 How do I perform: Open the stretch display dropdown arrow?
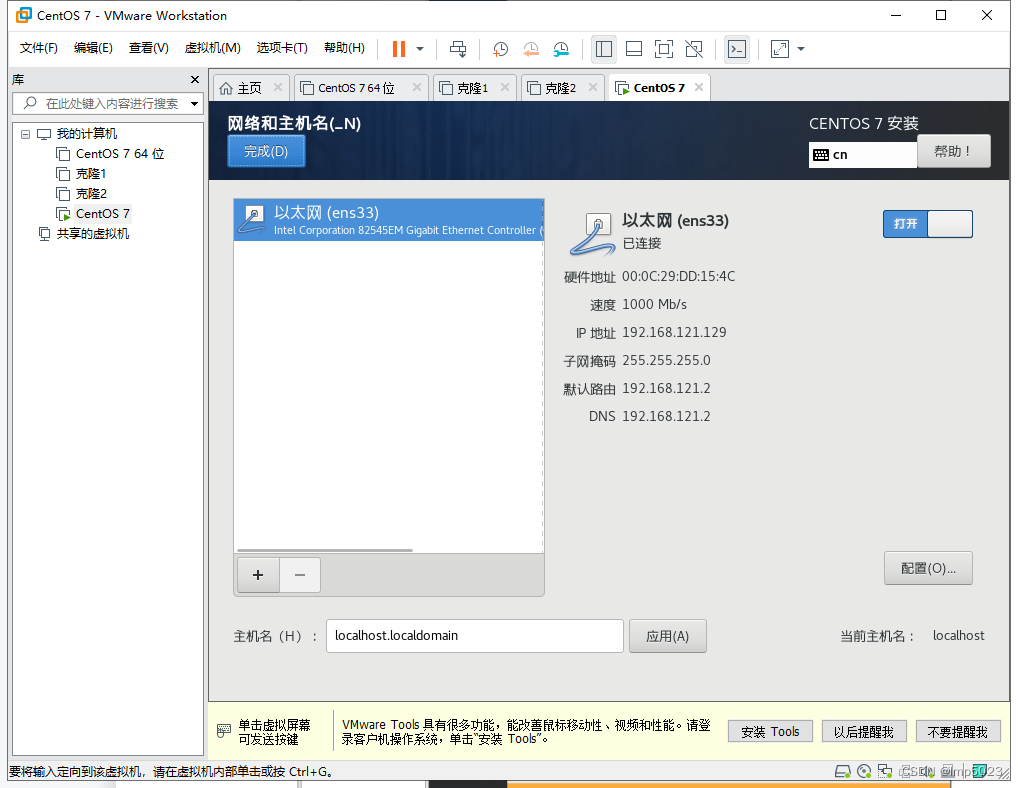[801, 49]
